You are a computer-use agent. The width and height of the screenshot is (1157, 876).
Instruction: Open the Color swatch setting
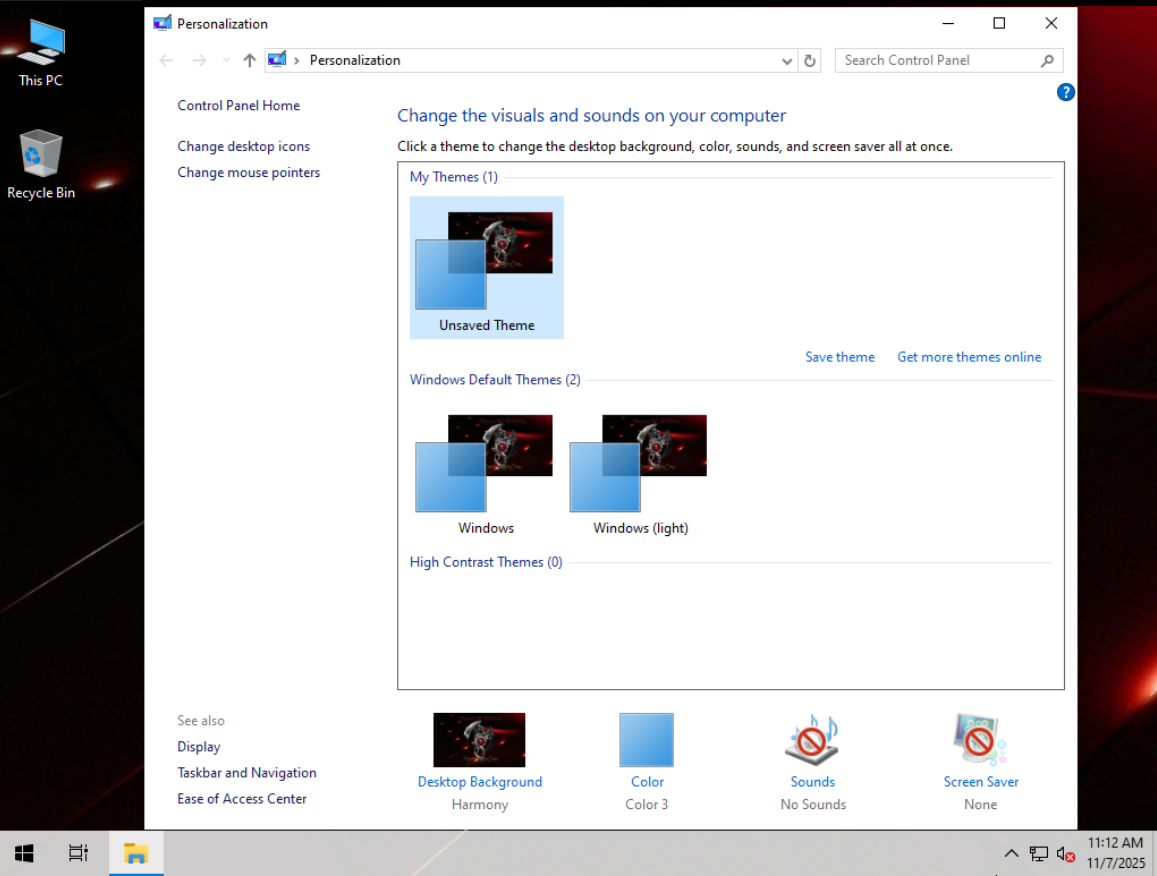(646, 740)
